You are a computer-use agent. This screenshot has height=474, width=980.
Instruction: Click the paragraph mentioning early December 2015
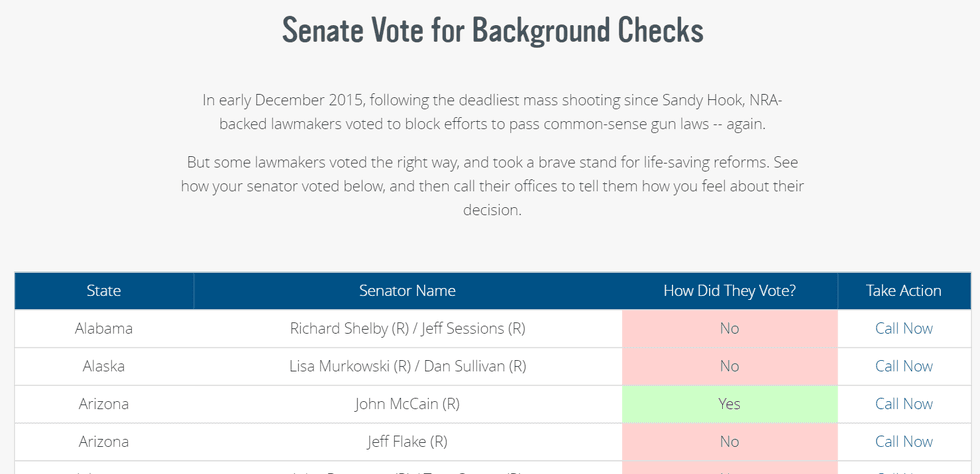pos(492,112)
